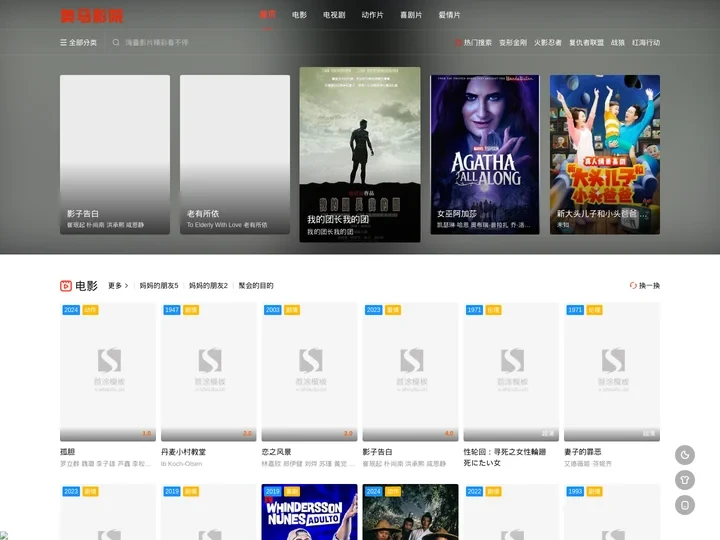
Task: Open the 孤胆 movie card image
Action: 108,372
